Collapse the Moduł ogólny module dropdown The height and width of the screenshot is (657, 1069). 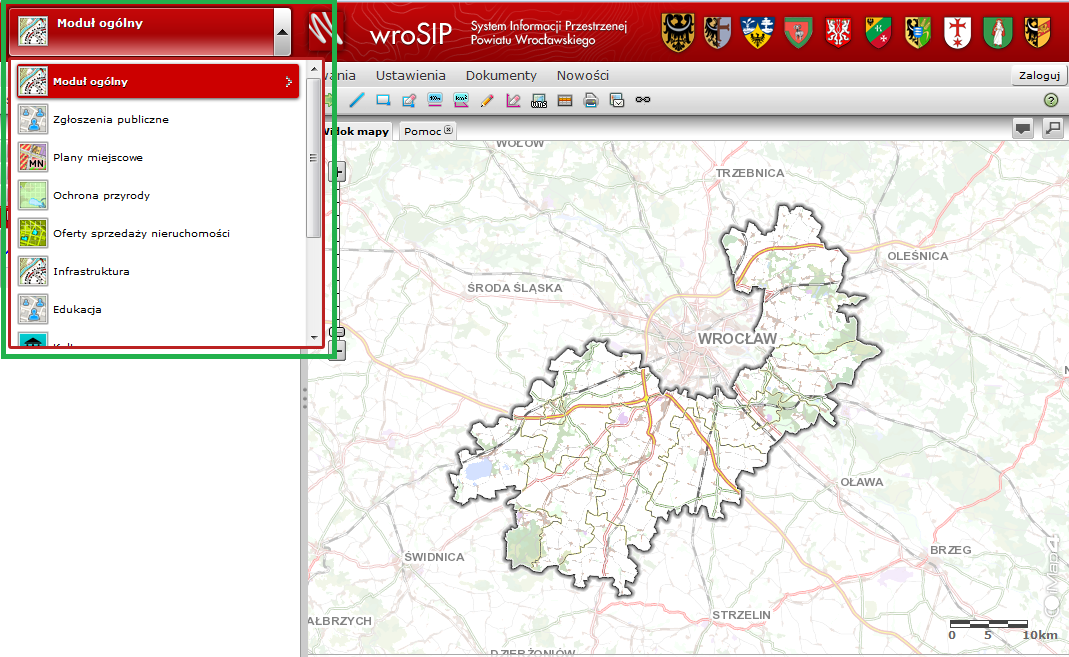(282, 32)
